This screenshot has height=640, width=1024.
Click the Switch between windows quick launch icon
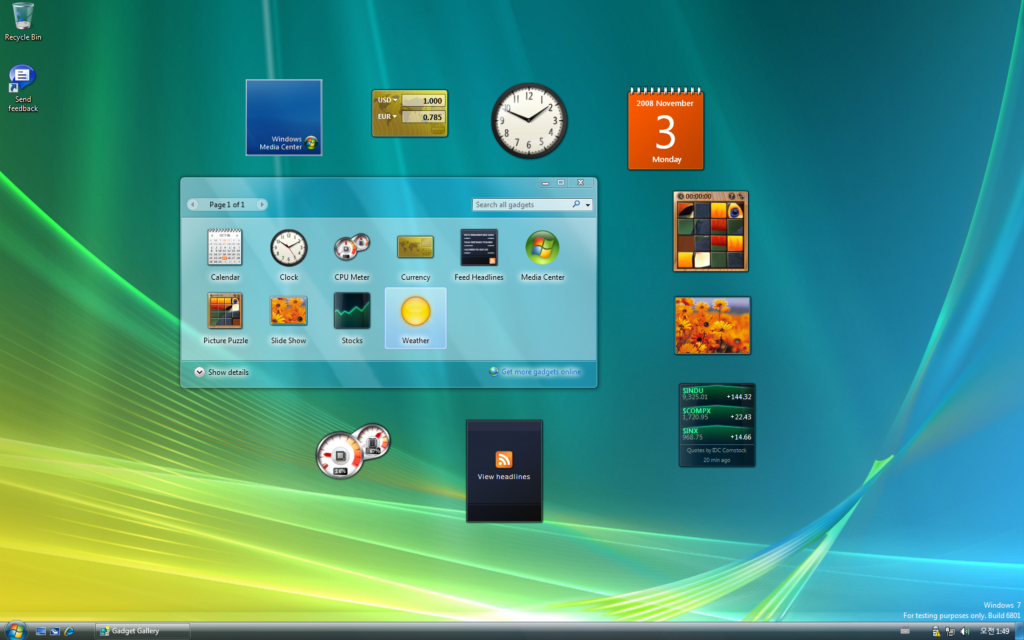pos(55,632)
